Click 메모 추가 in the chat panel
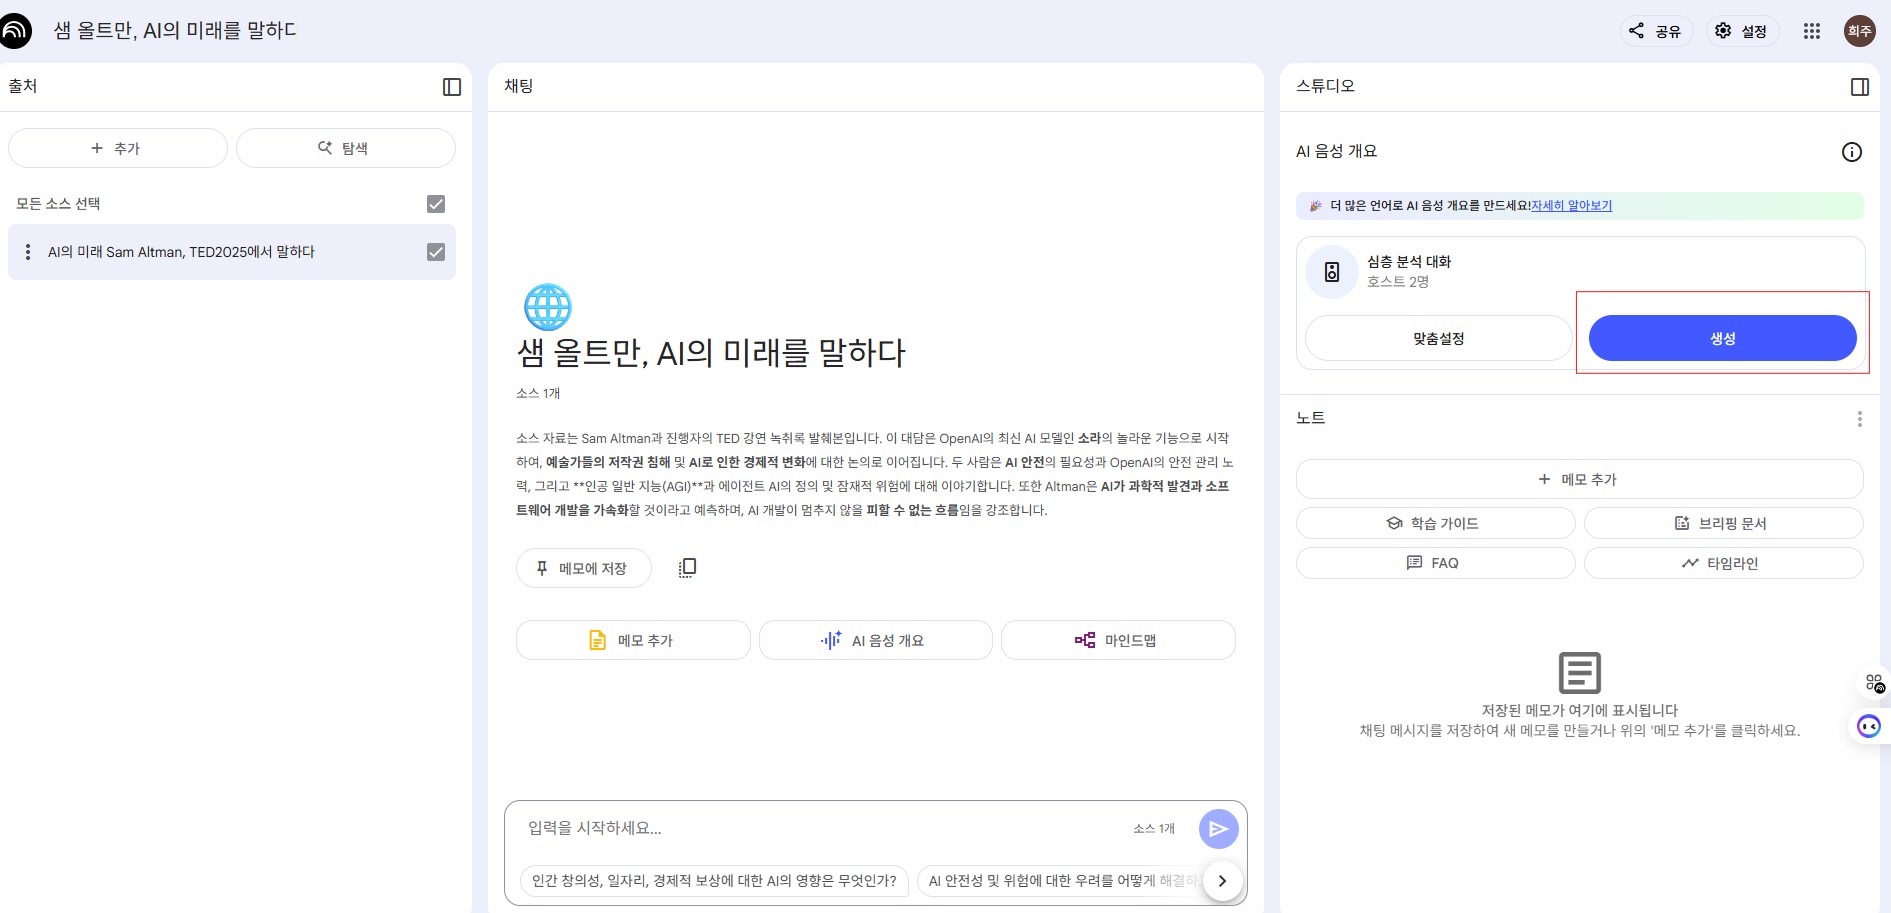1891x913 pixels. (633, 640)
